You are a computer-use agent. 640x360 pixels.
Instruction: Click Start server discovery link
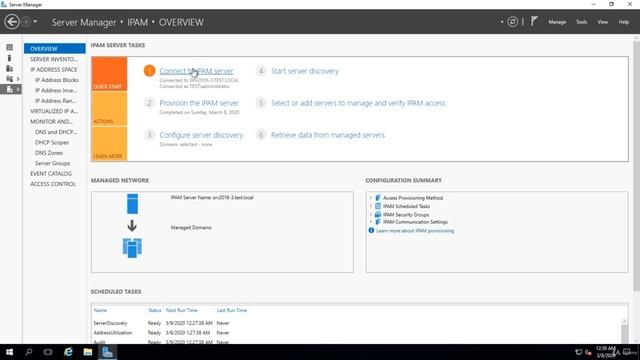[305, 71]
